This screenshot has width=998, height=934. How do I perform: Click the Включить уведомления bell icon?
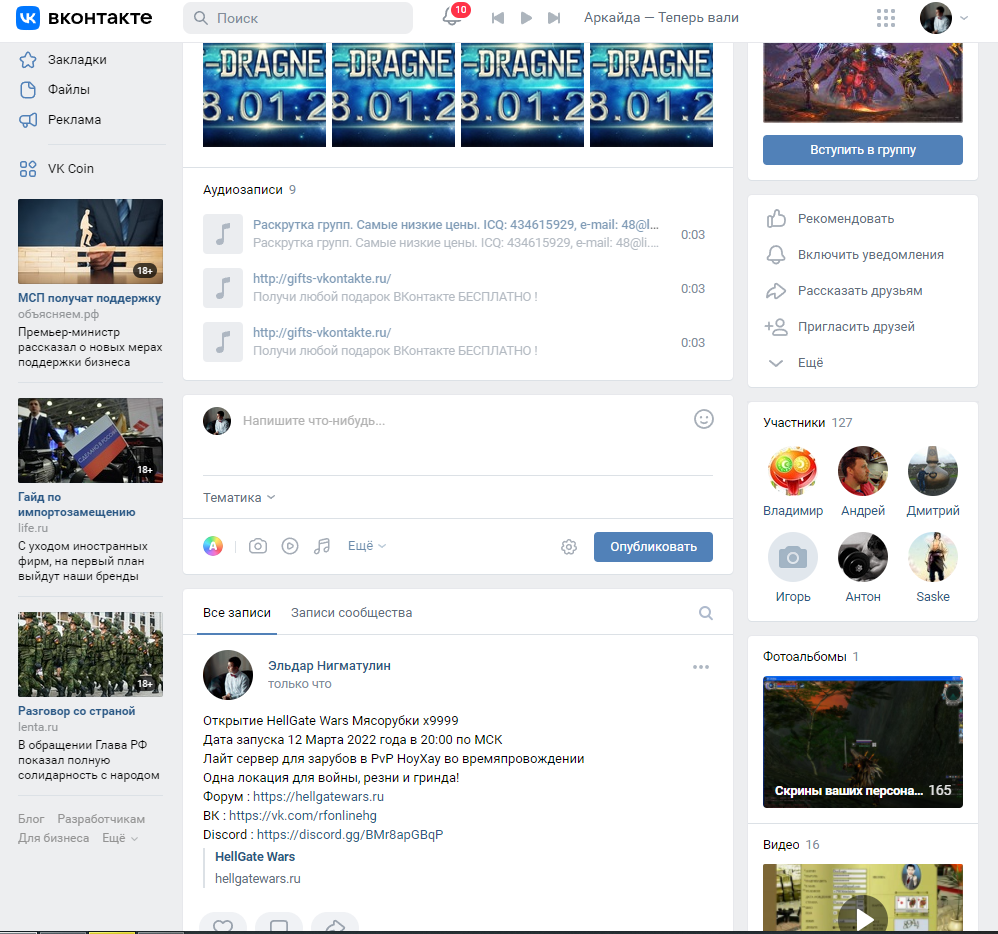(x=775, y=255)
